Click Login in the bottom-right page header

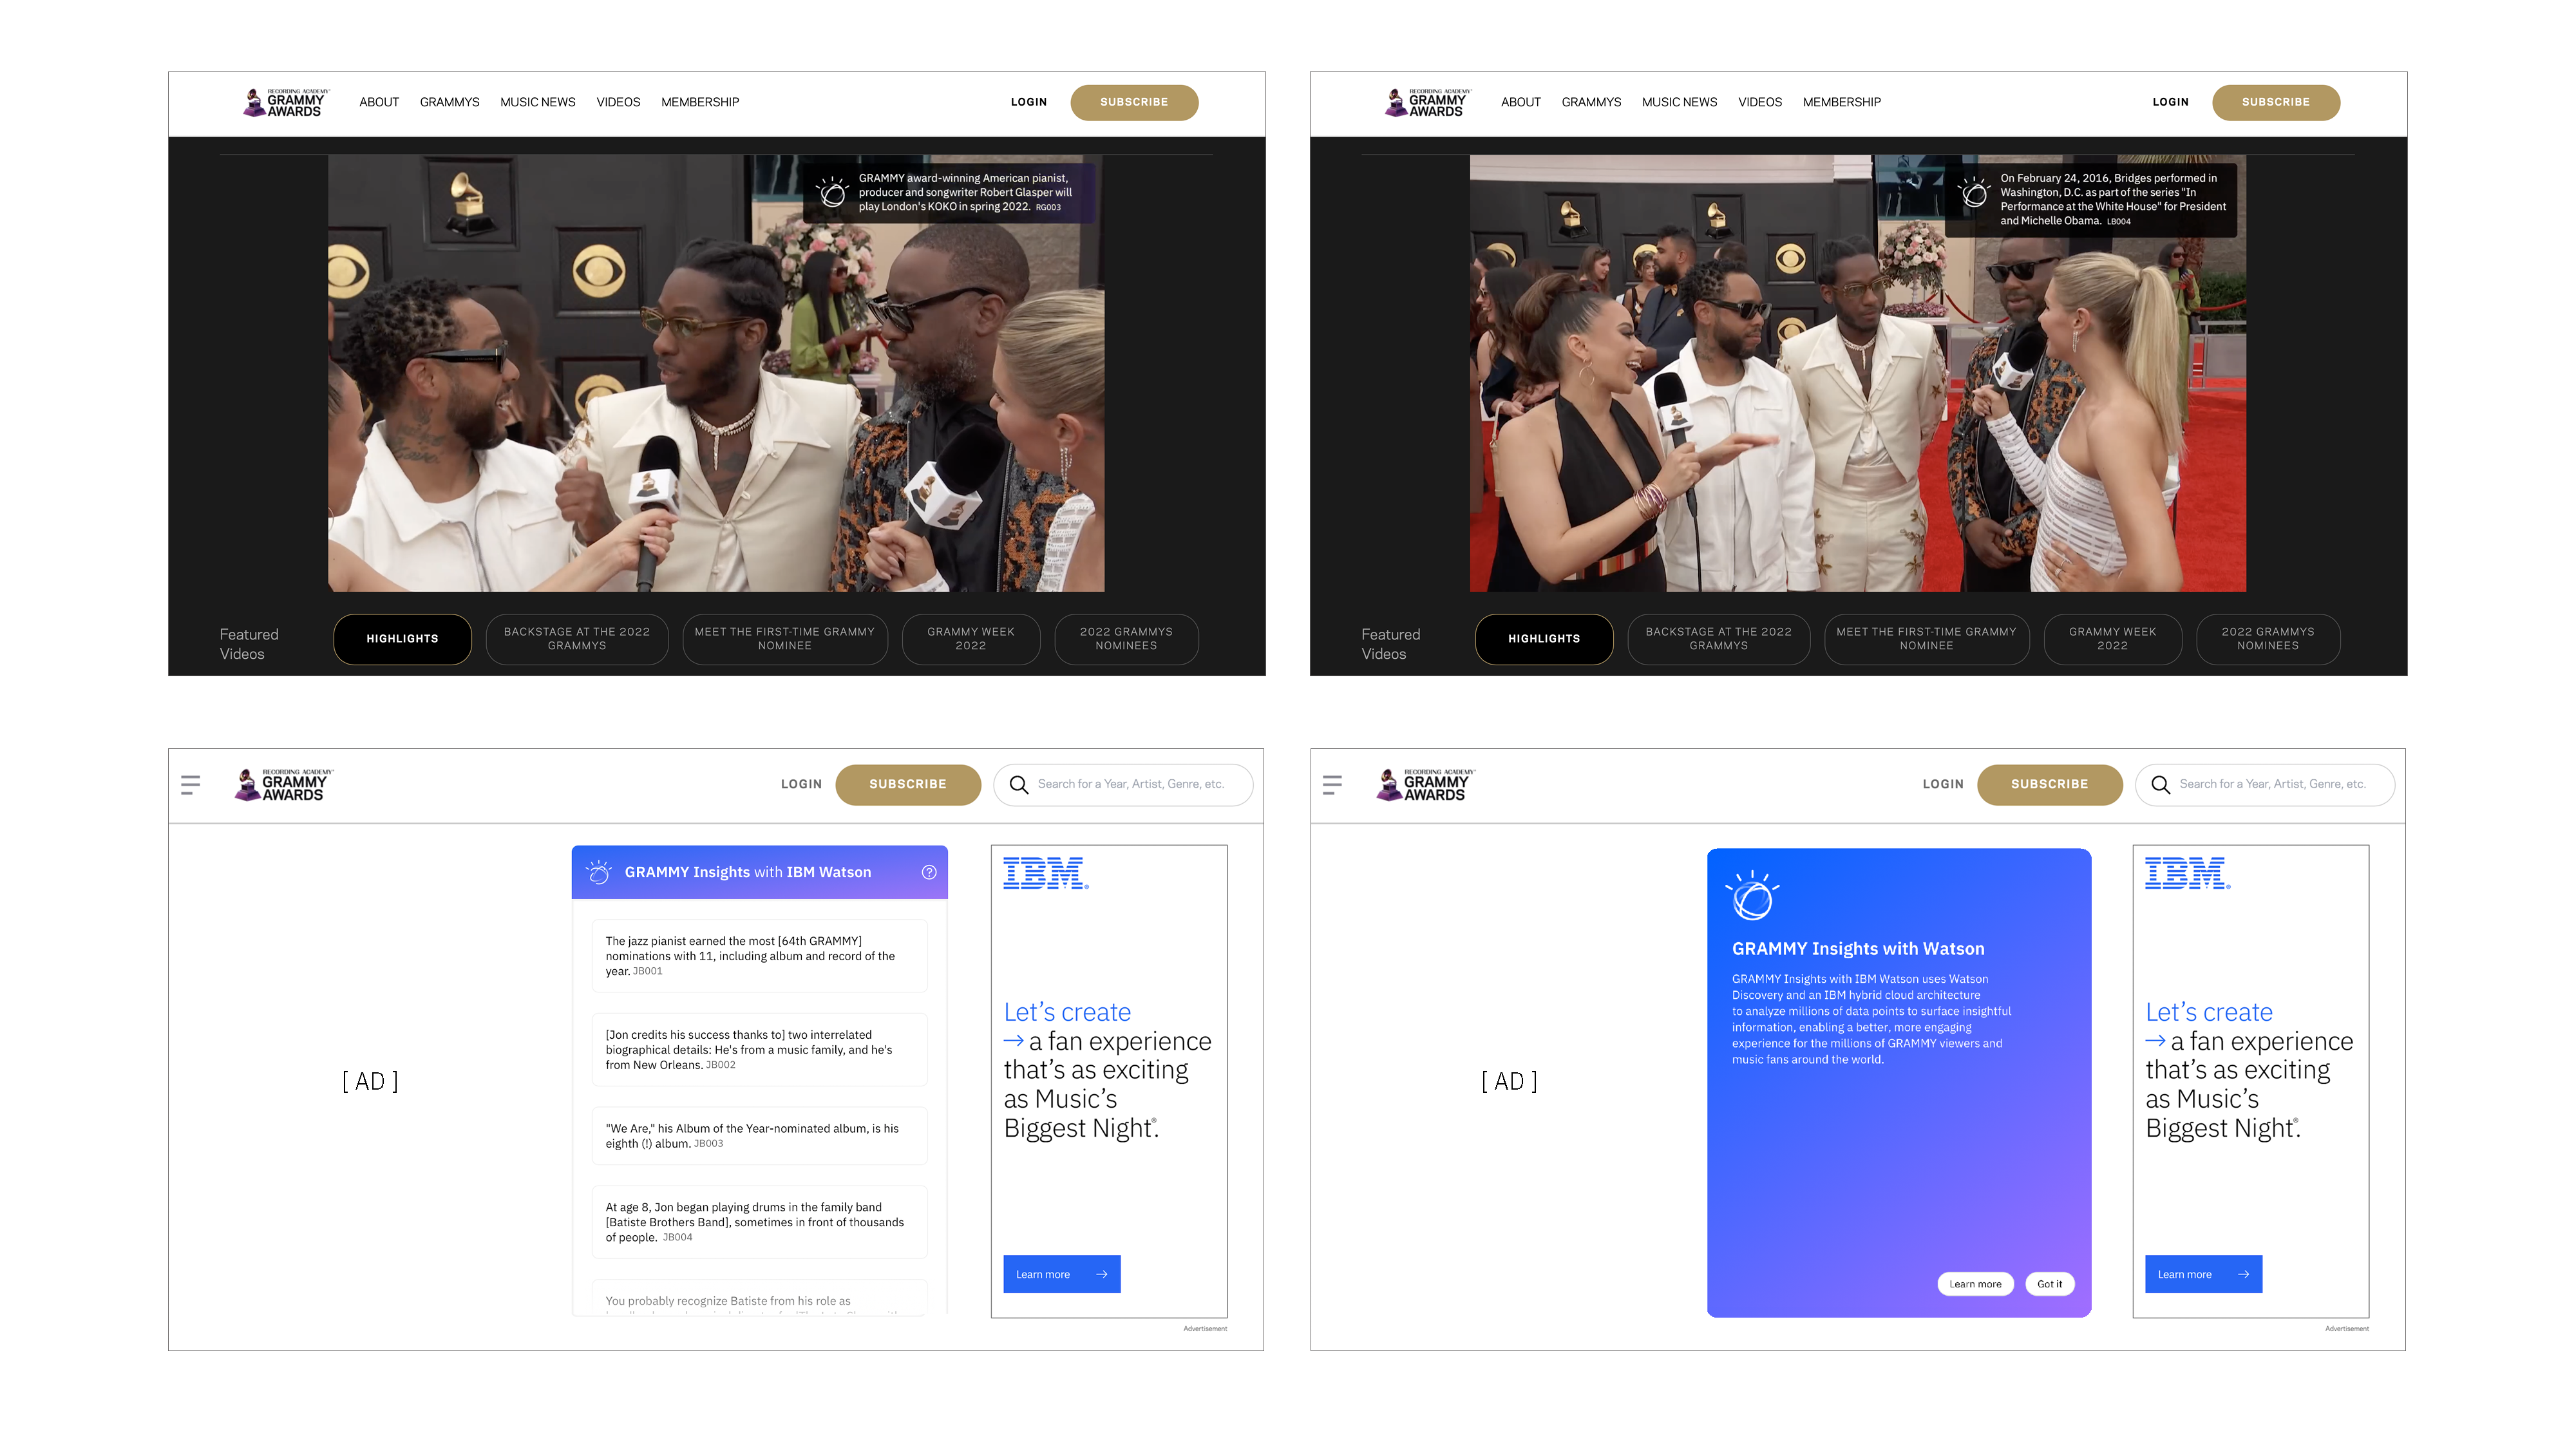[1942, 785]
